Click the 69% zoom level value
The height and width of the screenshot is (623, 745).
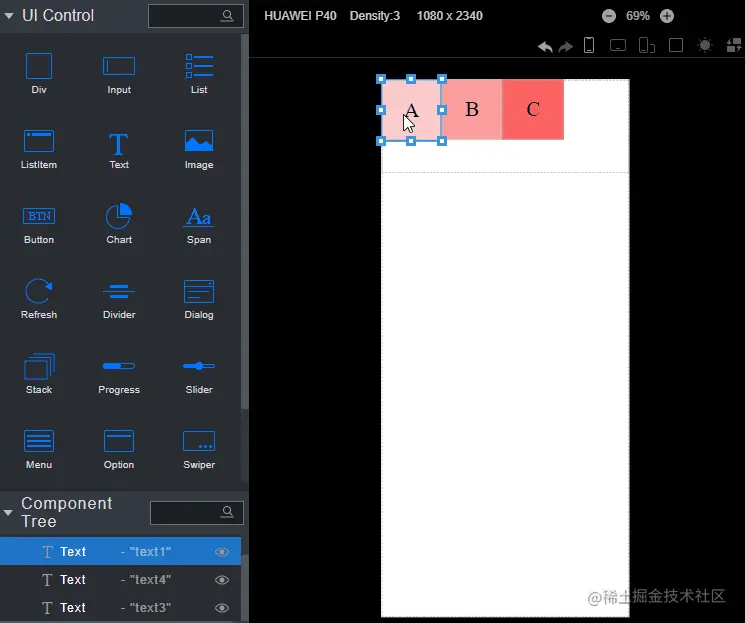coord(638,16)
